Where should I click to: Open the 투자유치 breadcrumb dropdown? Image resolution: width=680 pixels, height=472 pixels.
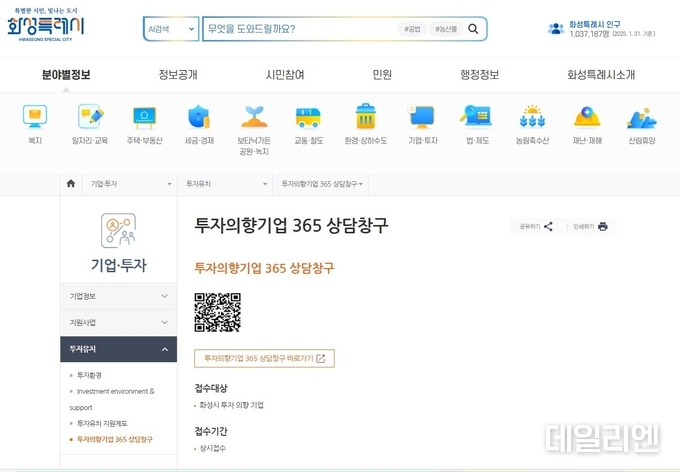(225, 184)
